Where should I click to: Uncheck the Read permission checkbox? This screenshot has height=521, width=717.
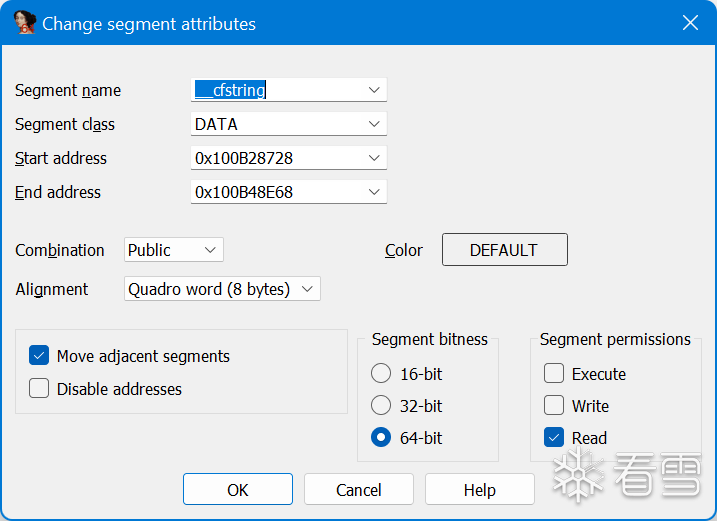(x=554, y=438)
